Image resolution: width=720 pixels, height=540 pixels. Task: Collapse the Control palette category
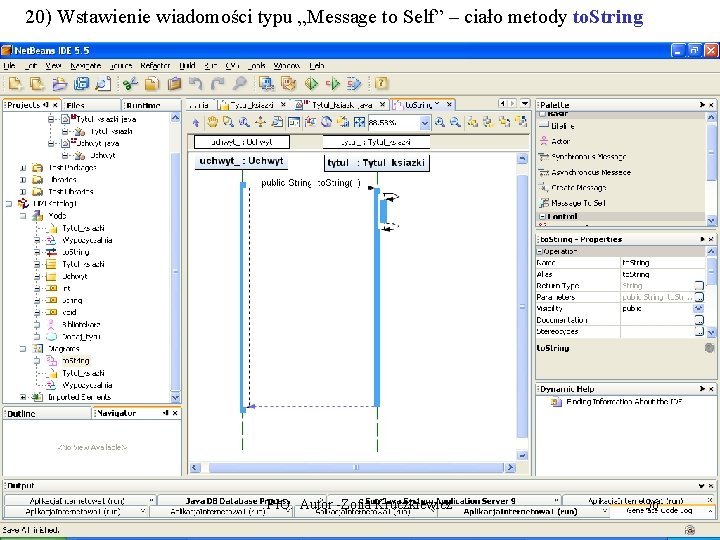click(x=542, y=216)
